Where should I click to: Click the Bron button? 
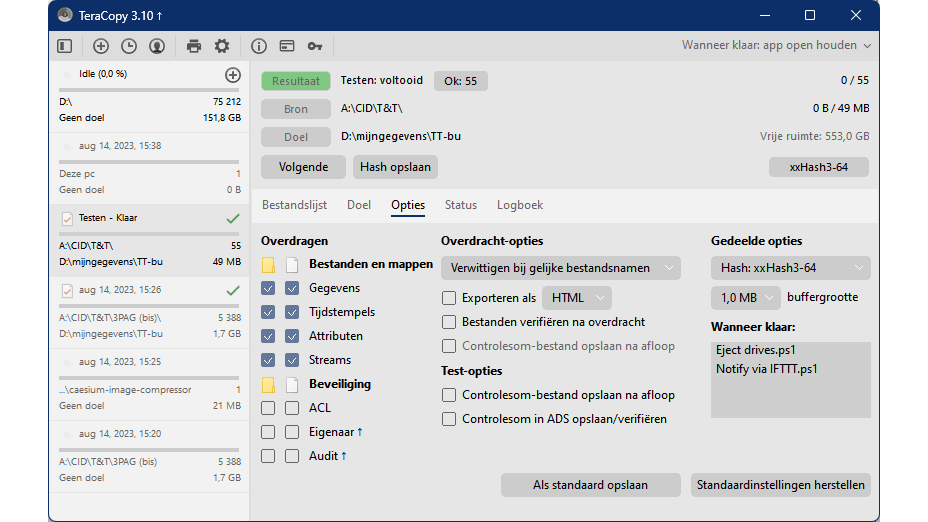(295, 109)
